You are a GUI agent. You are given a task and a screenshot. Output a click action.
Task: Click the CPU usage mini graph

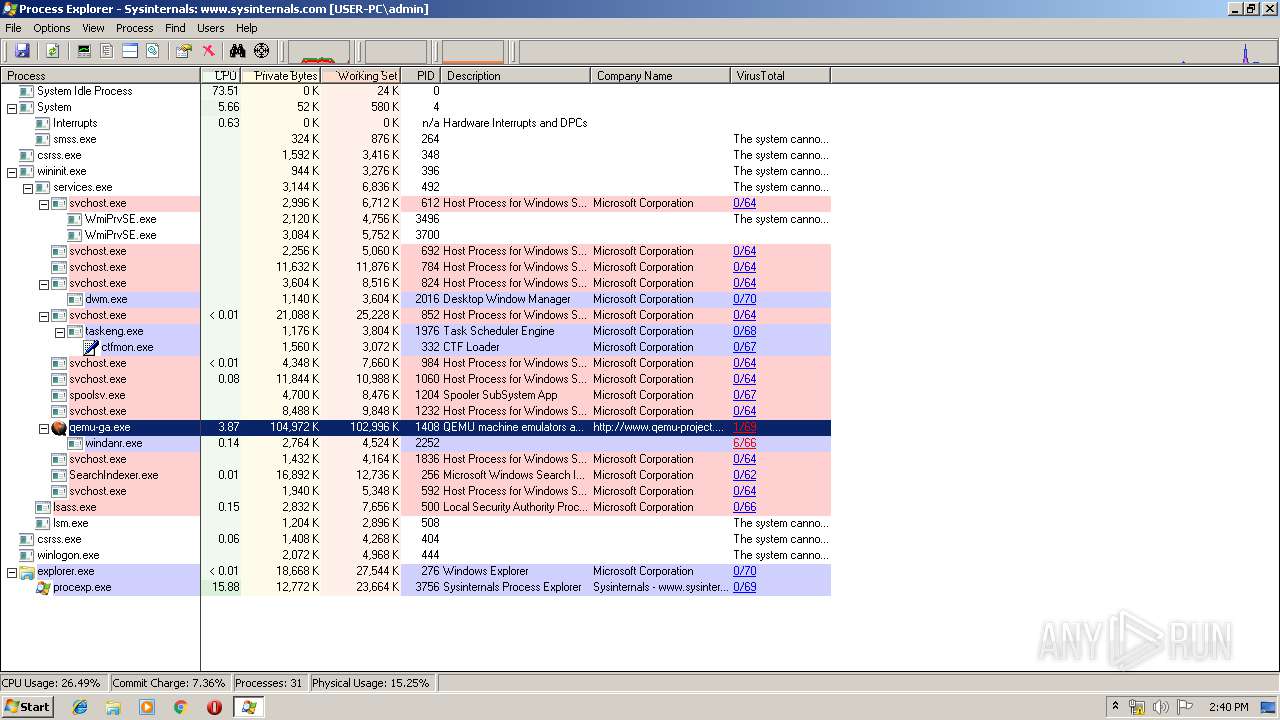click(x=318, y=51)
